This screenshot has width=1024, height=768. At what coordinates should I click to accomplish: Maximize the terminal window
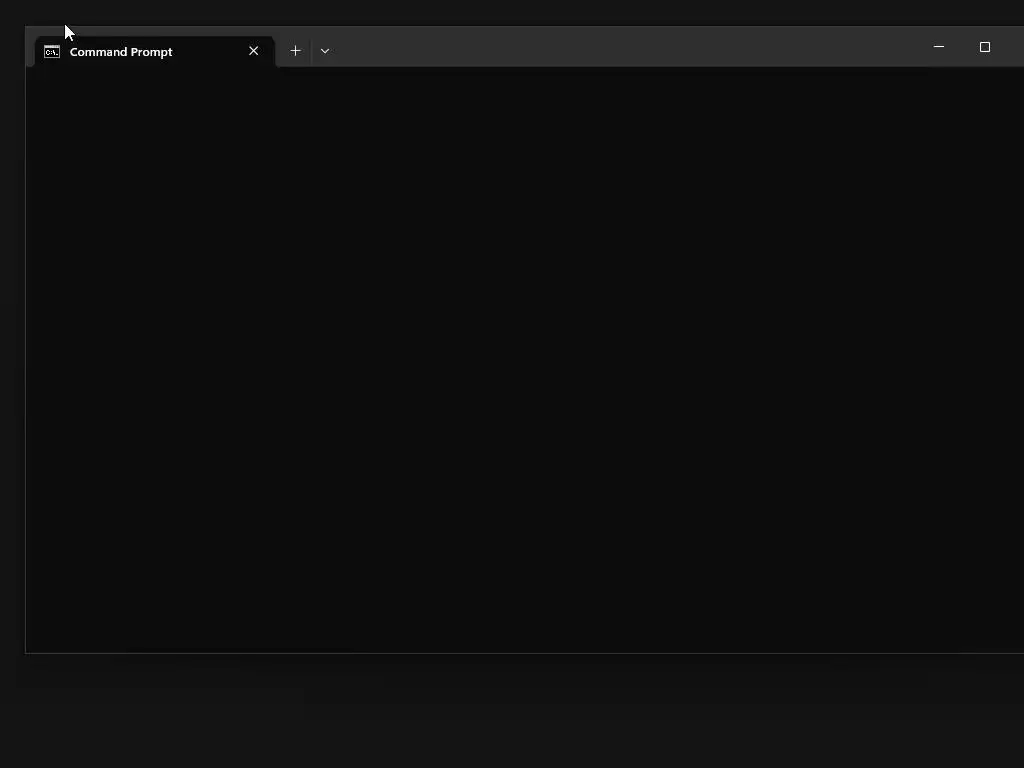point(985,47)
